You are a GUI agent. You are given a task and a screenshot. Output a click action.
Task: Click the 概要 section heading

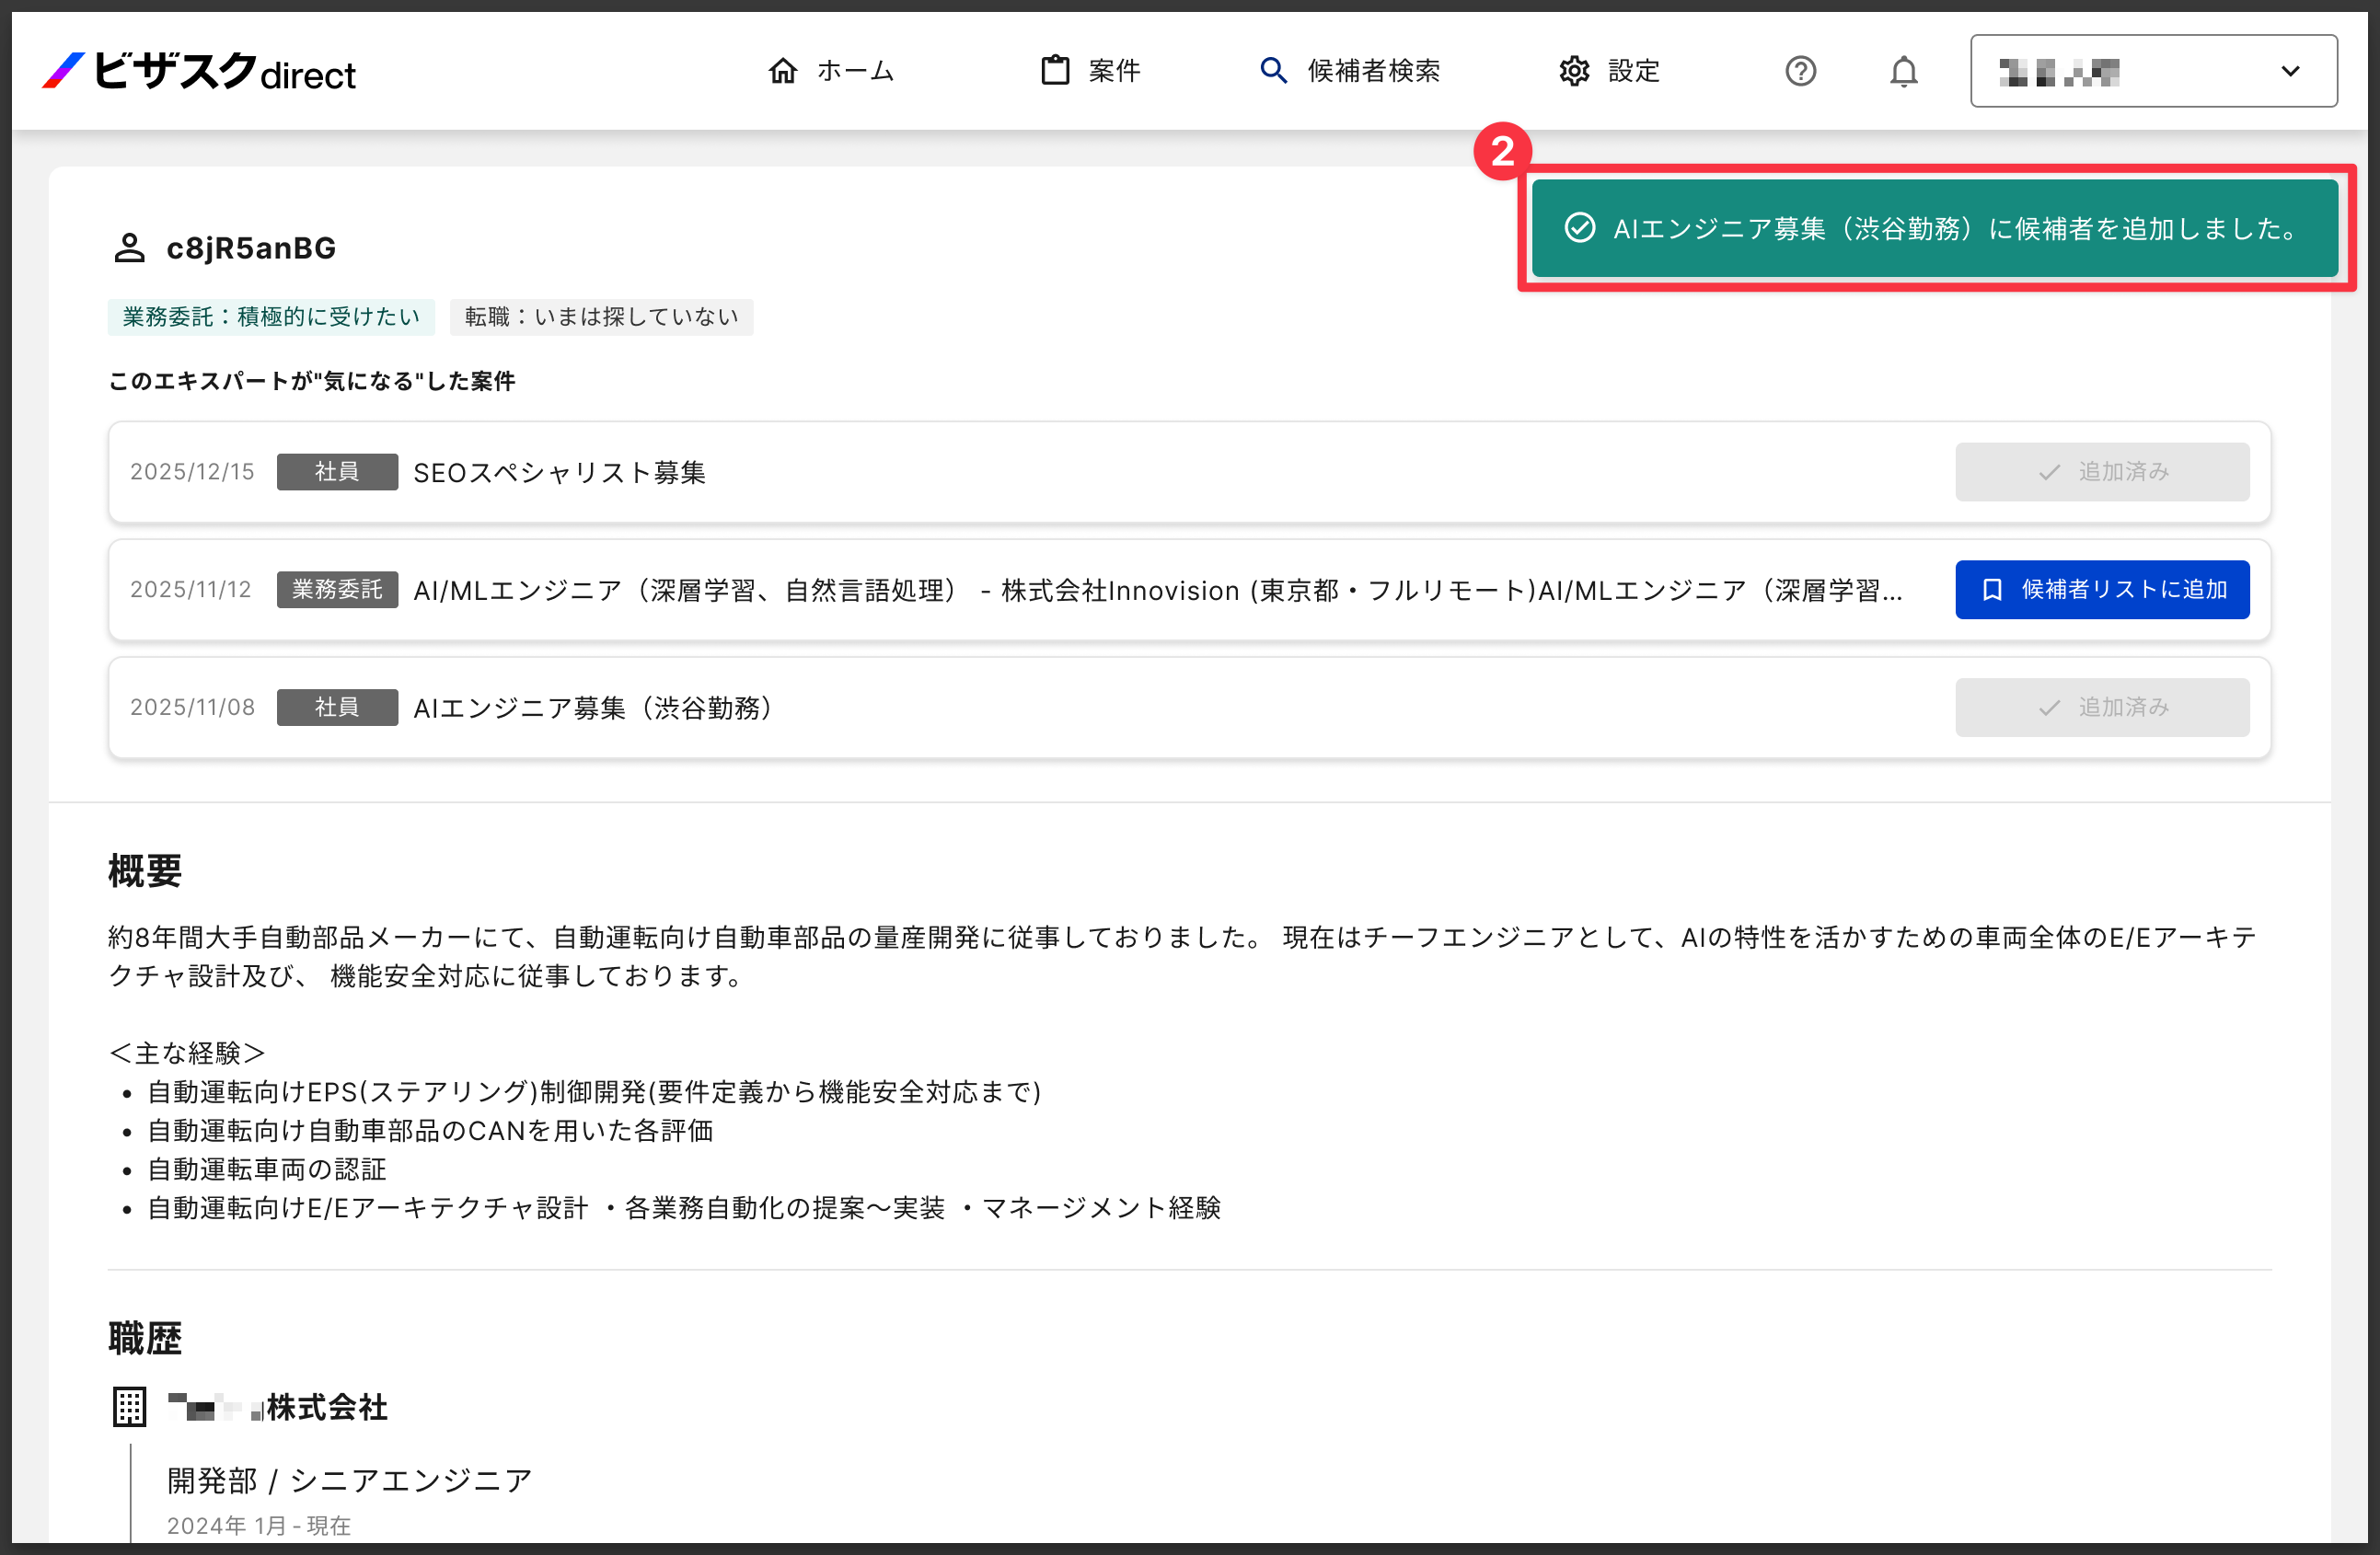(x=145, y=871)
